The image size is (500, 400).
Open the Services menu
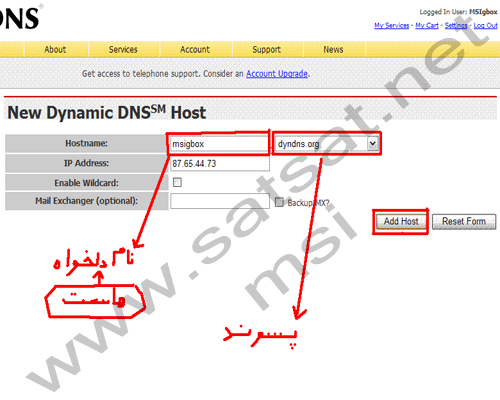[123, 49]
